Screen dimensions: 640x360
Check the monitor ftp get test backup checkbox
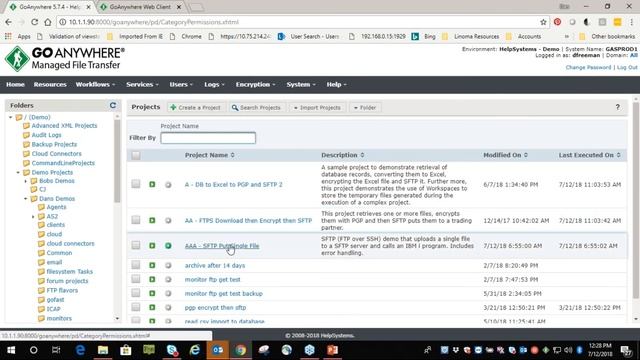click(x=136, y=293)
